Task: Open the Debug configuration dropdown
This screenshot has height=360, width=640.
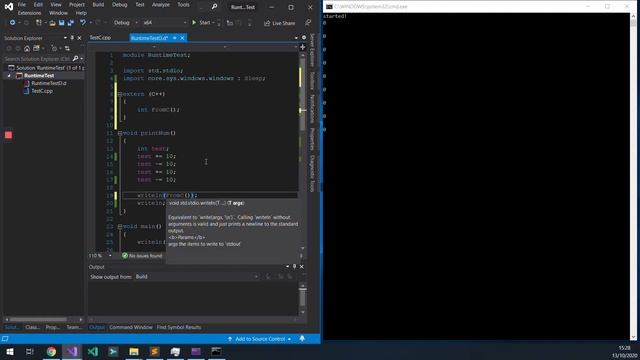Action: coord(125,23)
